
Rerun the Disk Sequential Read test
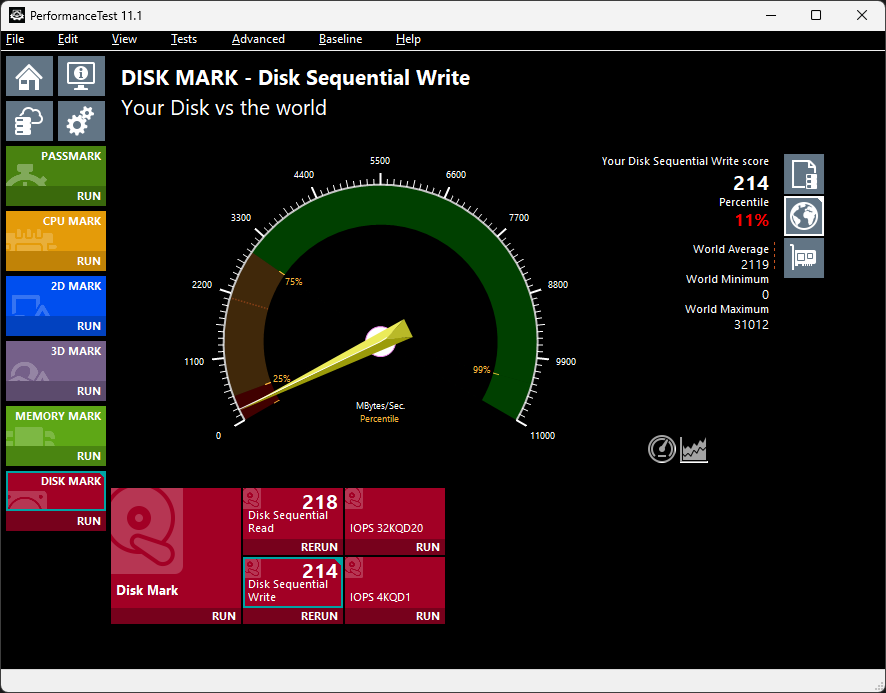[319, 547]
